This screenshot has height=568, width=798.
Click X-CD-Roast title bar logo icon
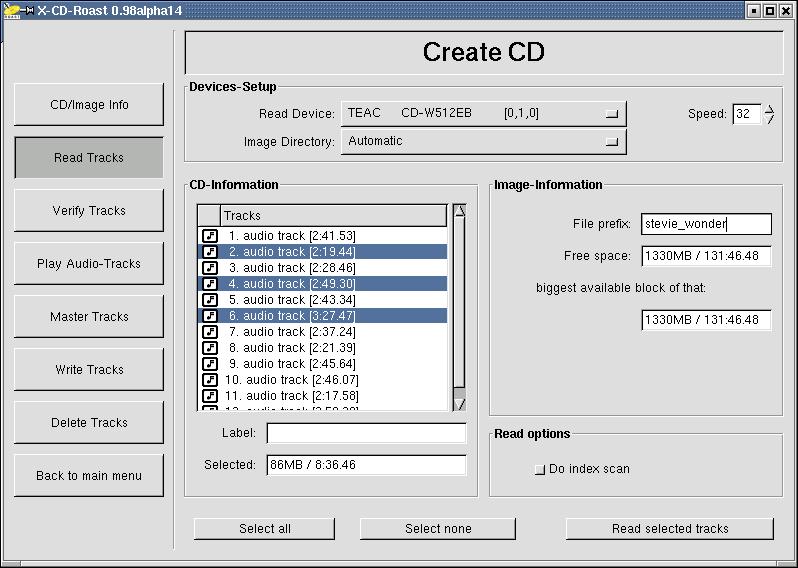point(12,10)
